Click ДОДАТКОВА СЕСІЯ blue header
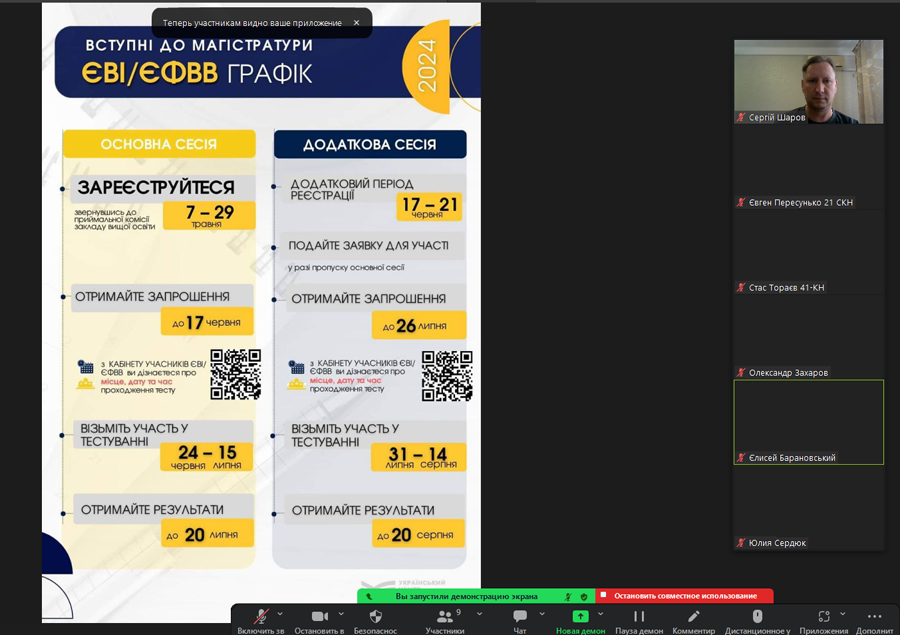Viewport: 900px width, 635px height. coord(370,144)
